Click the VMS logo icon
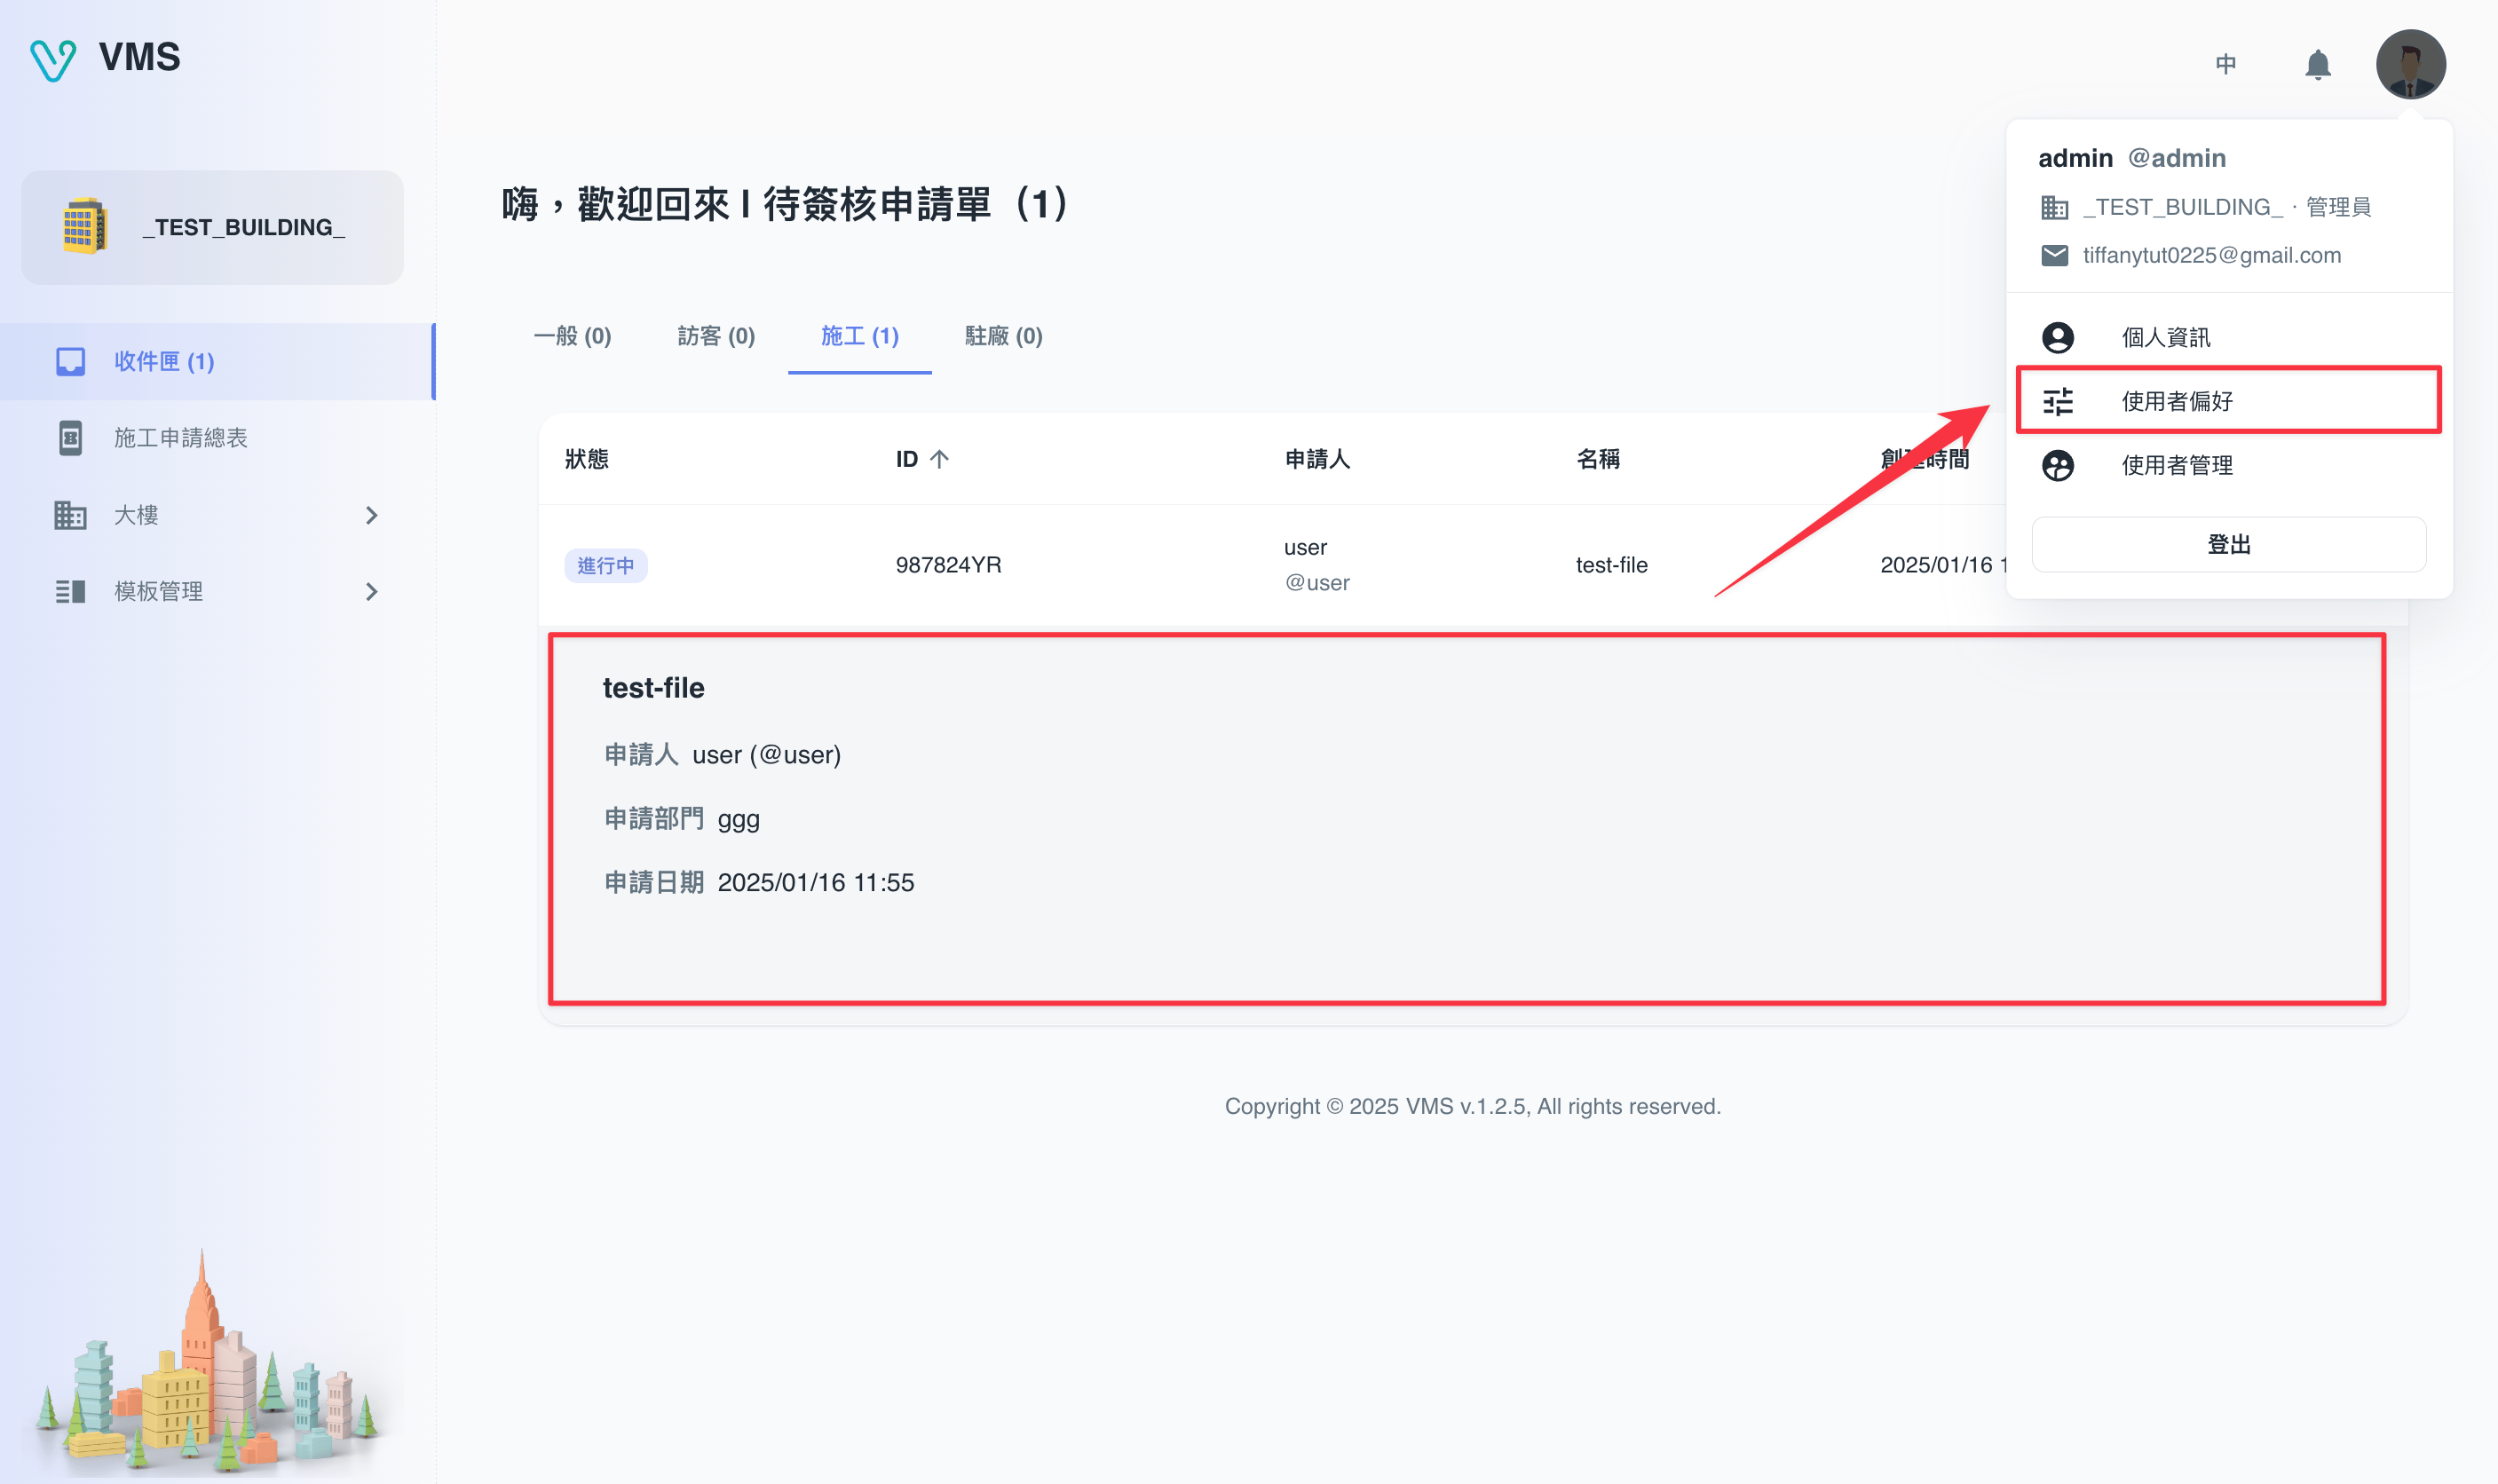This screenshot has height=1484, width=2498. (x=53, y=59)
